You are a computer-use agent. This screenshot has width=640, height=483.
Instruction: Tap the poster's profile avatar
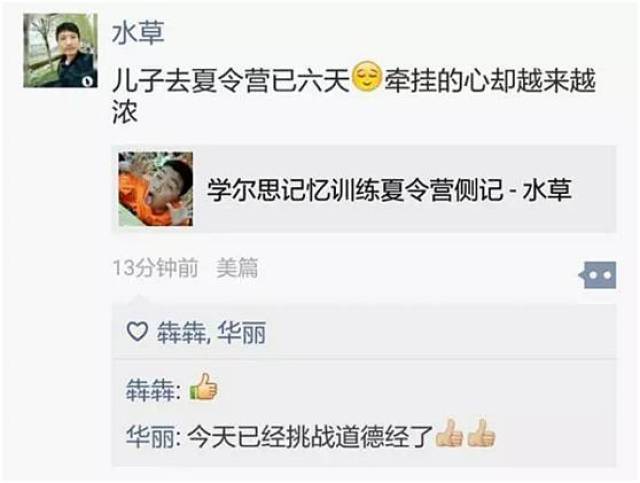click(x=60, y=50)
